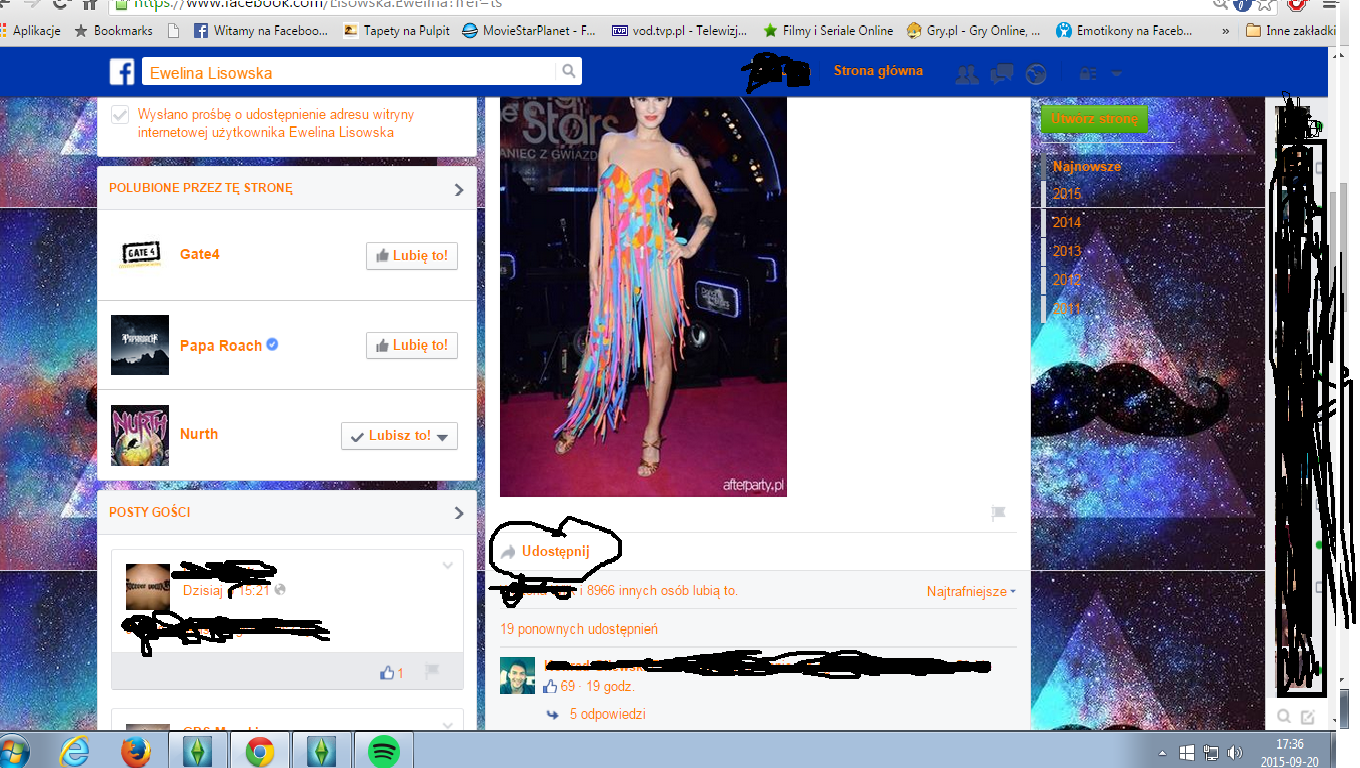The image size is (1360, 768).
Task: Open the messages icon in header
Action: (1001, 74)
